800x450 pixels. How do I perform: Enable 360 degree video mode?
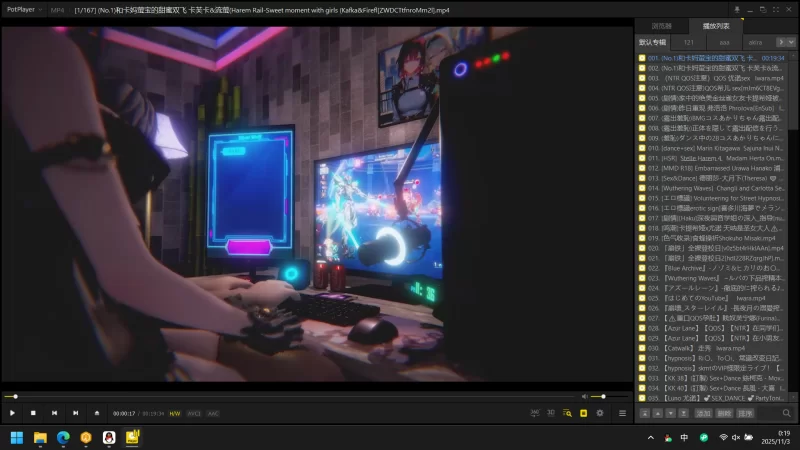click(535, 413)
